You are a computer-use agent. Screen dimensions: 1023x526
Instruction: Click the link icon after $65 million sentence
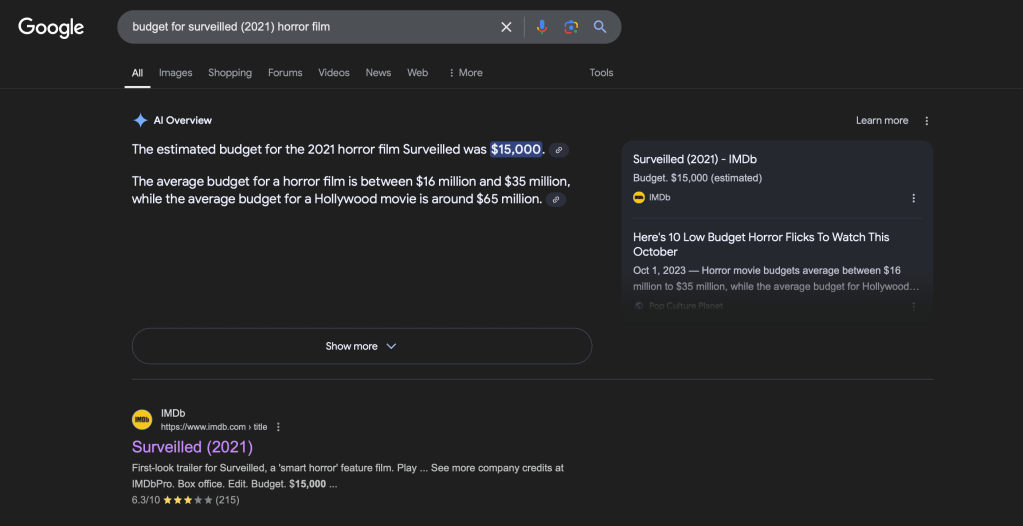click(x=556, y=200)
